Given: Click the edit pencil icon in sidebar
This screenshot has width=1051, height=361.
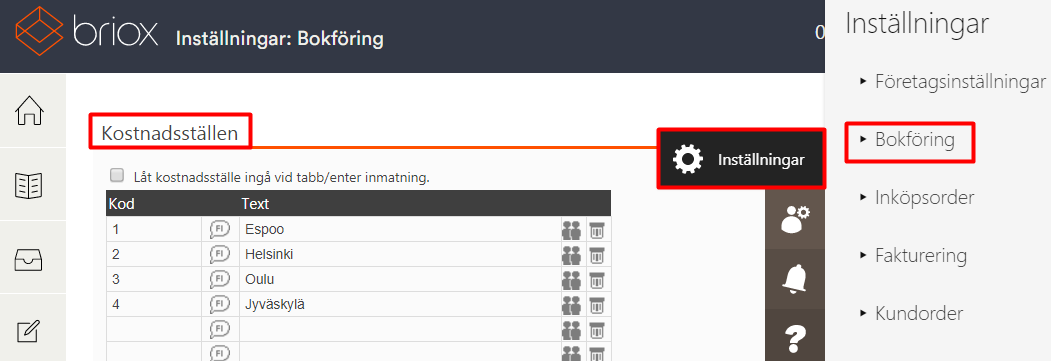Looking at the screenshot, I should [29, 332].
